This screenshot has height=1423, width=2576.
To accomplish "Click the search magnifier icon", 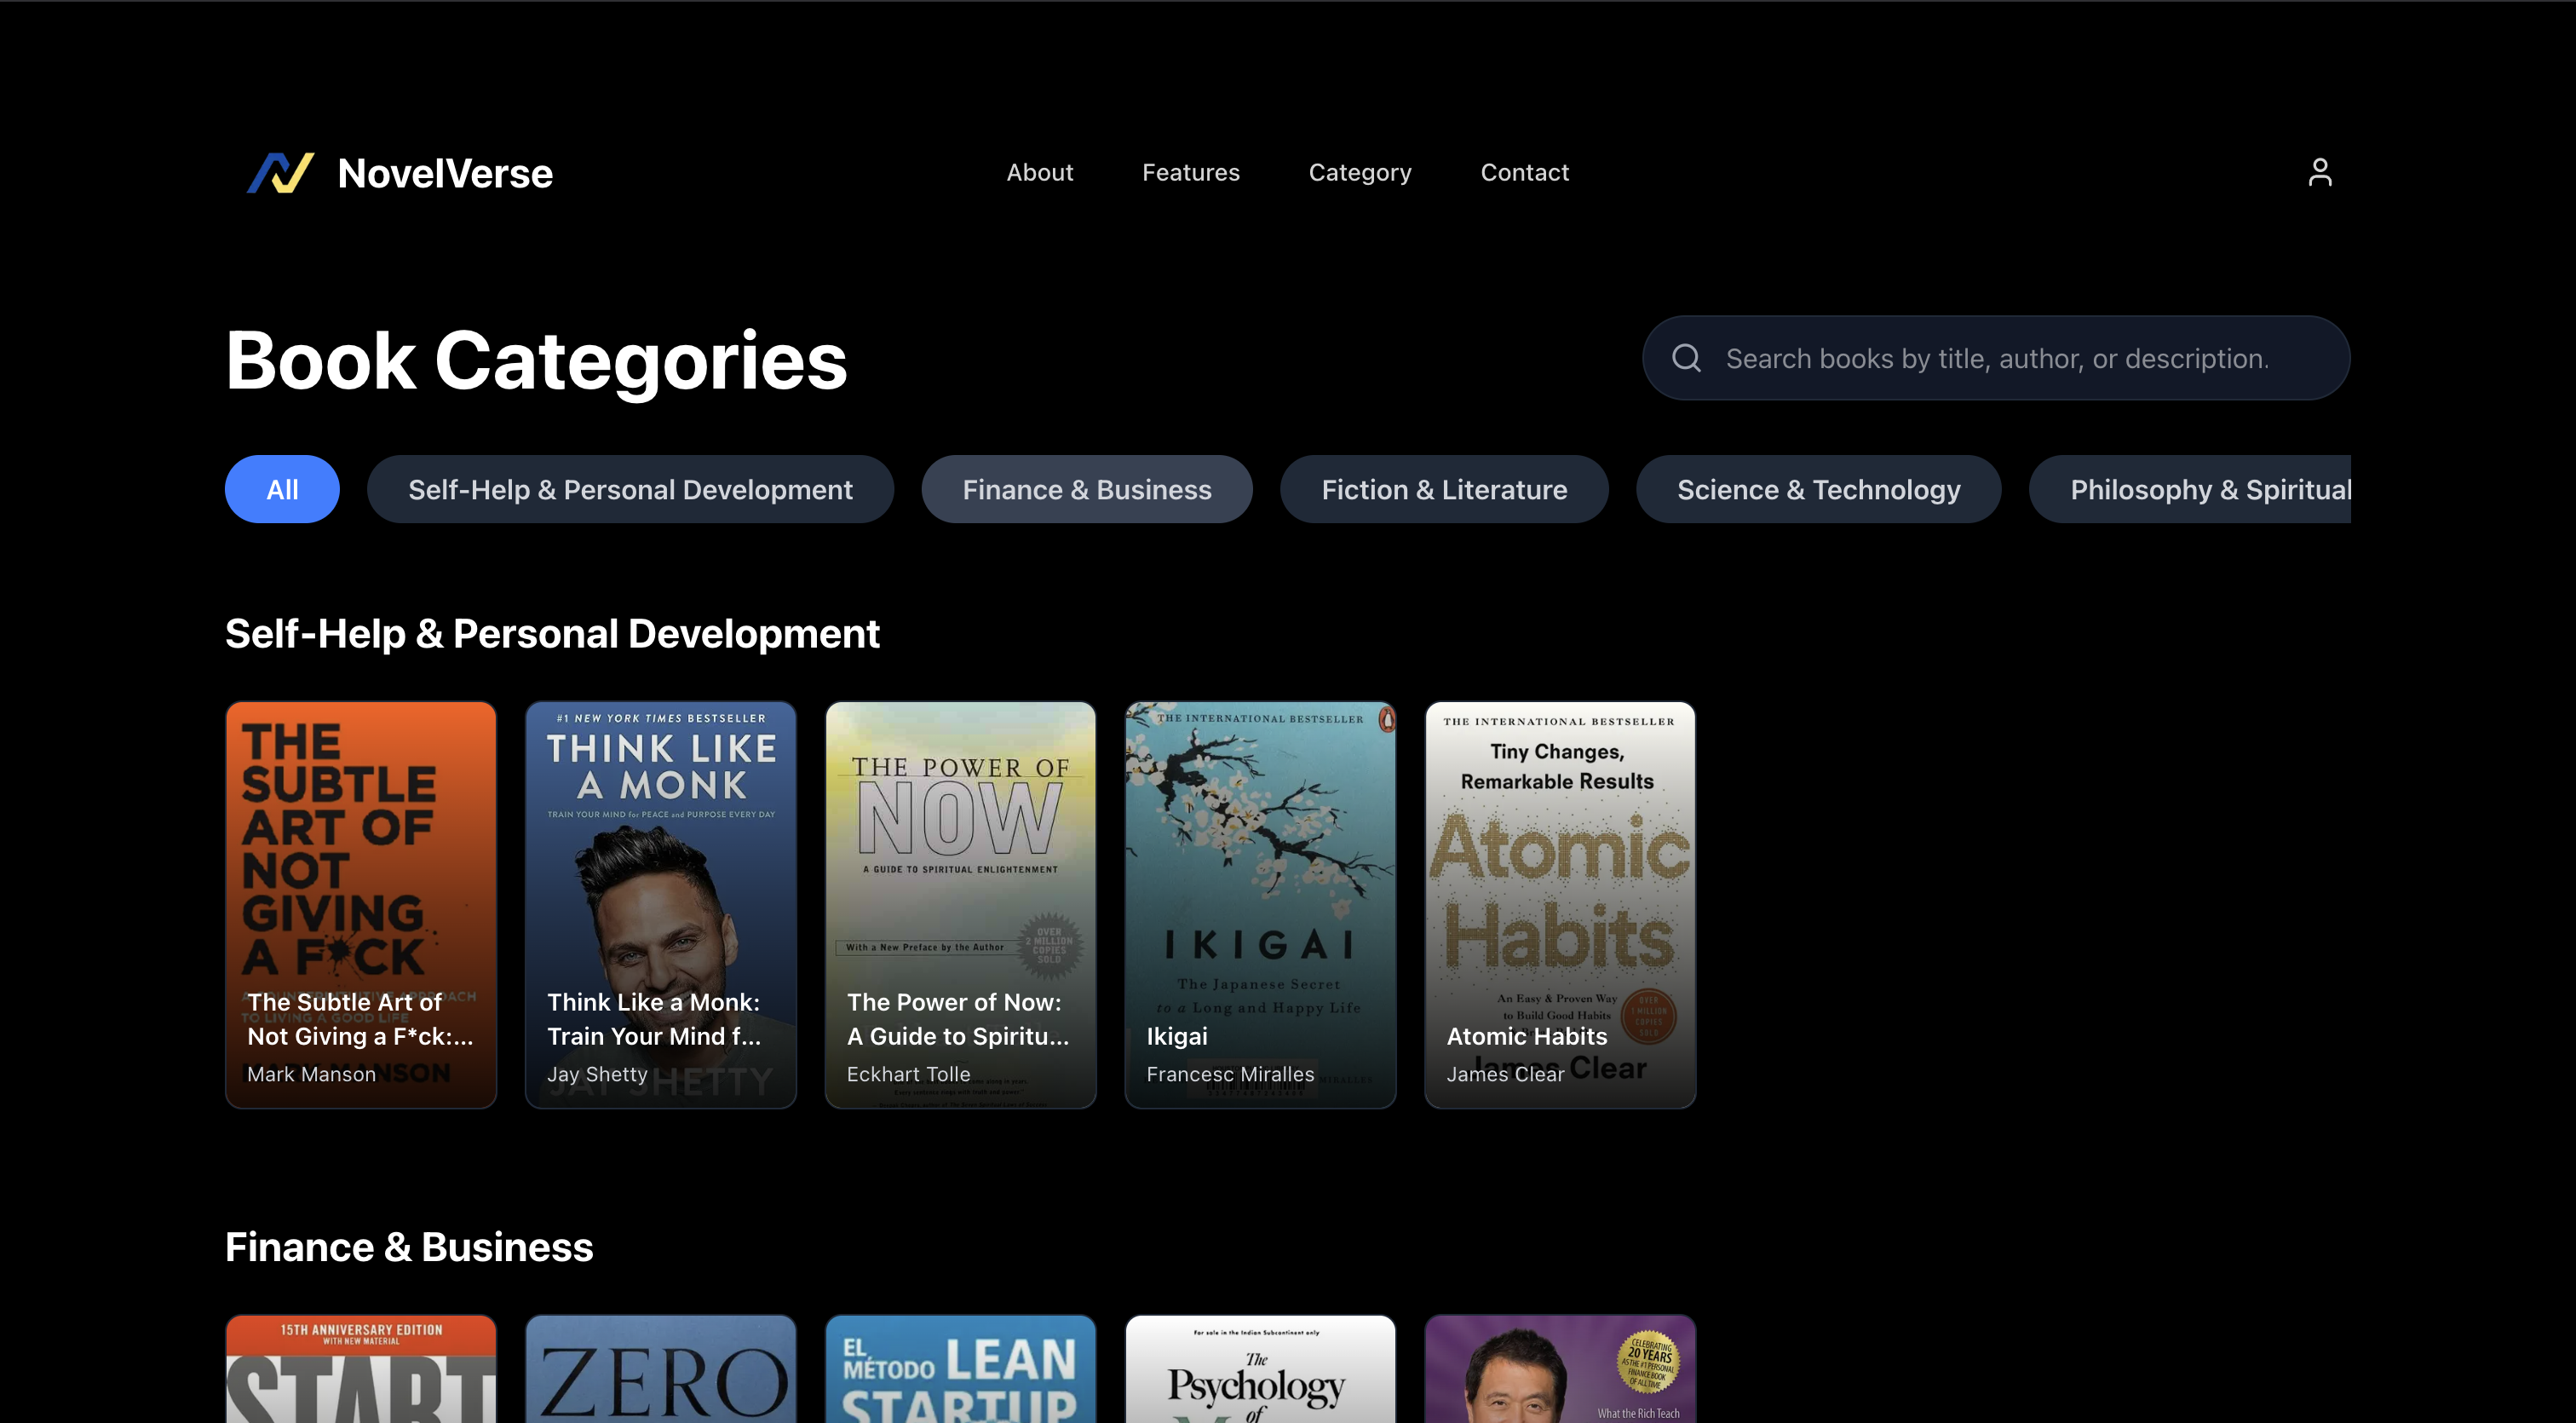I will (x=1686, y=358).
